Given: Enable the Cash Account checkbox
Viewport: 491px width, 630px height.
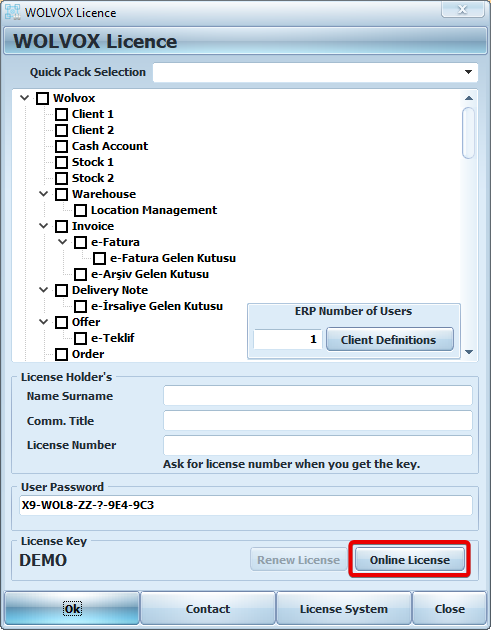Looking at the screenshot, I should (61, 146).
